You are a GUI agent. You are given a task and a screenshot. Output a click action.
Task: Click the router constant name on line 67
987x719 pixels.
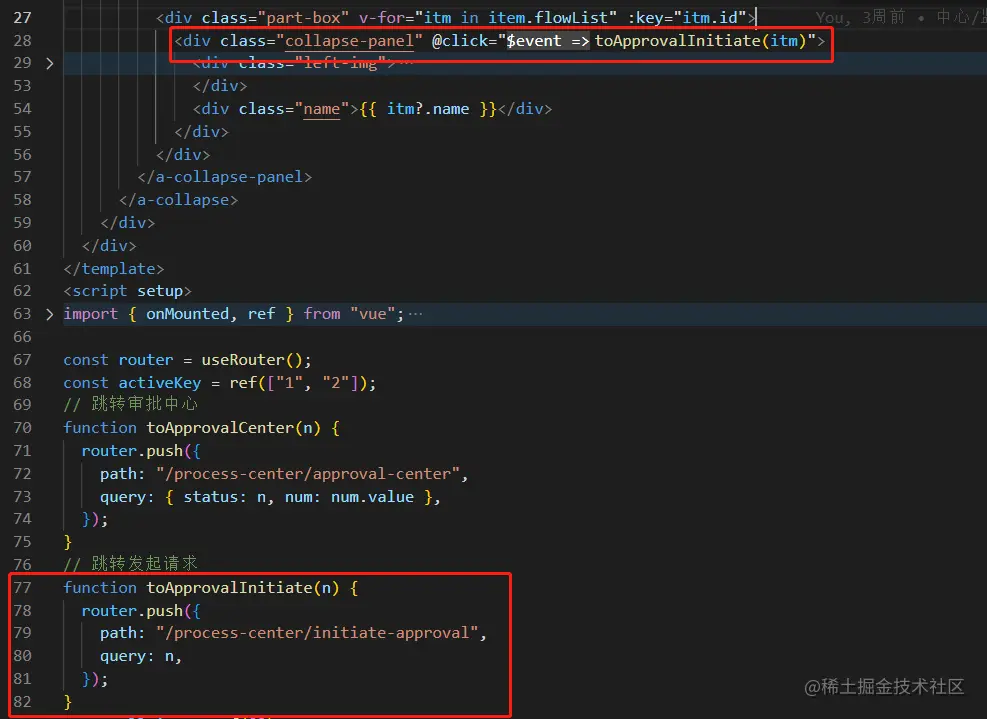pyautogui.click(x=146, y=360)
